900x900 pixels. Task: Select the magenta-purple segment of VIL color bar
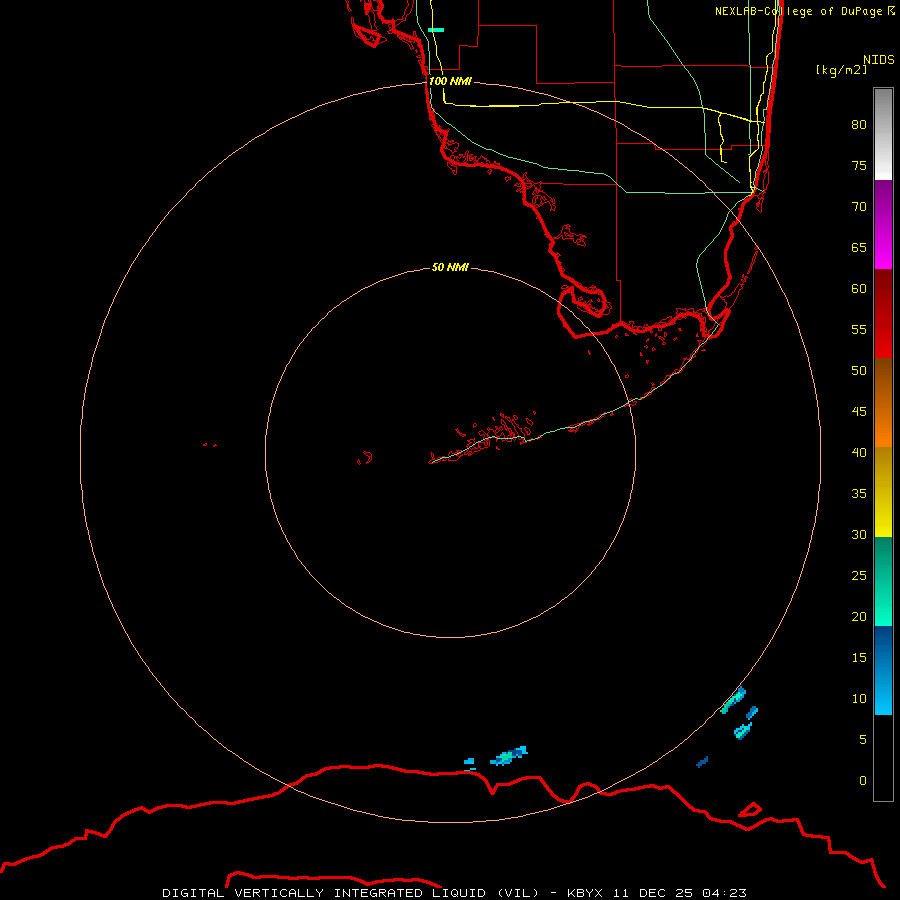point(883,224)
